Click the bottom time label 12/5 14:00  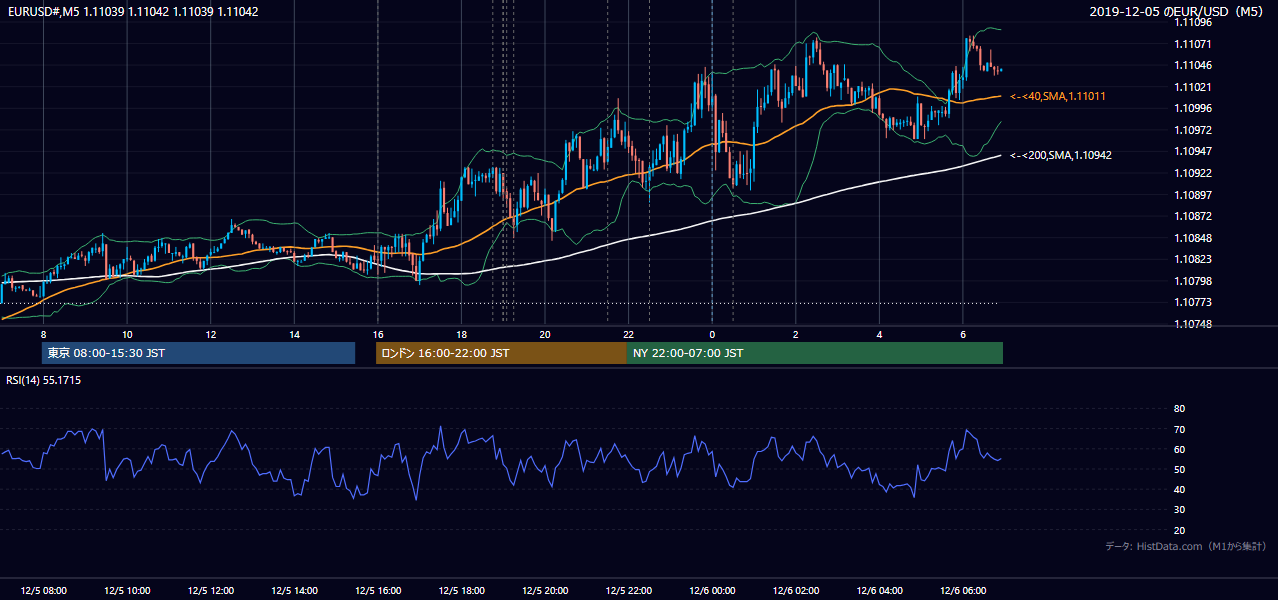pos(294,591)
